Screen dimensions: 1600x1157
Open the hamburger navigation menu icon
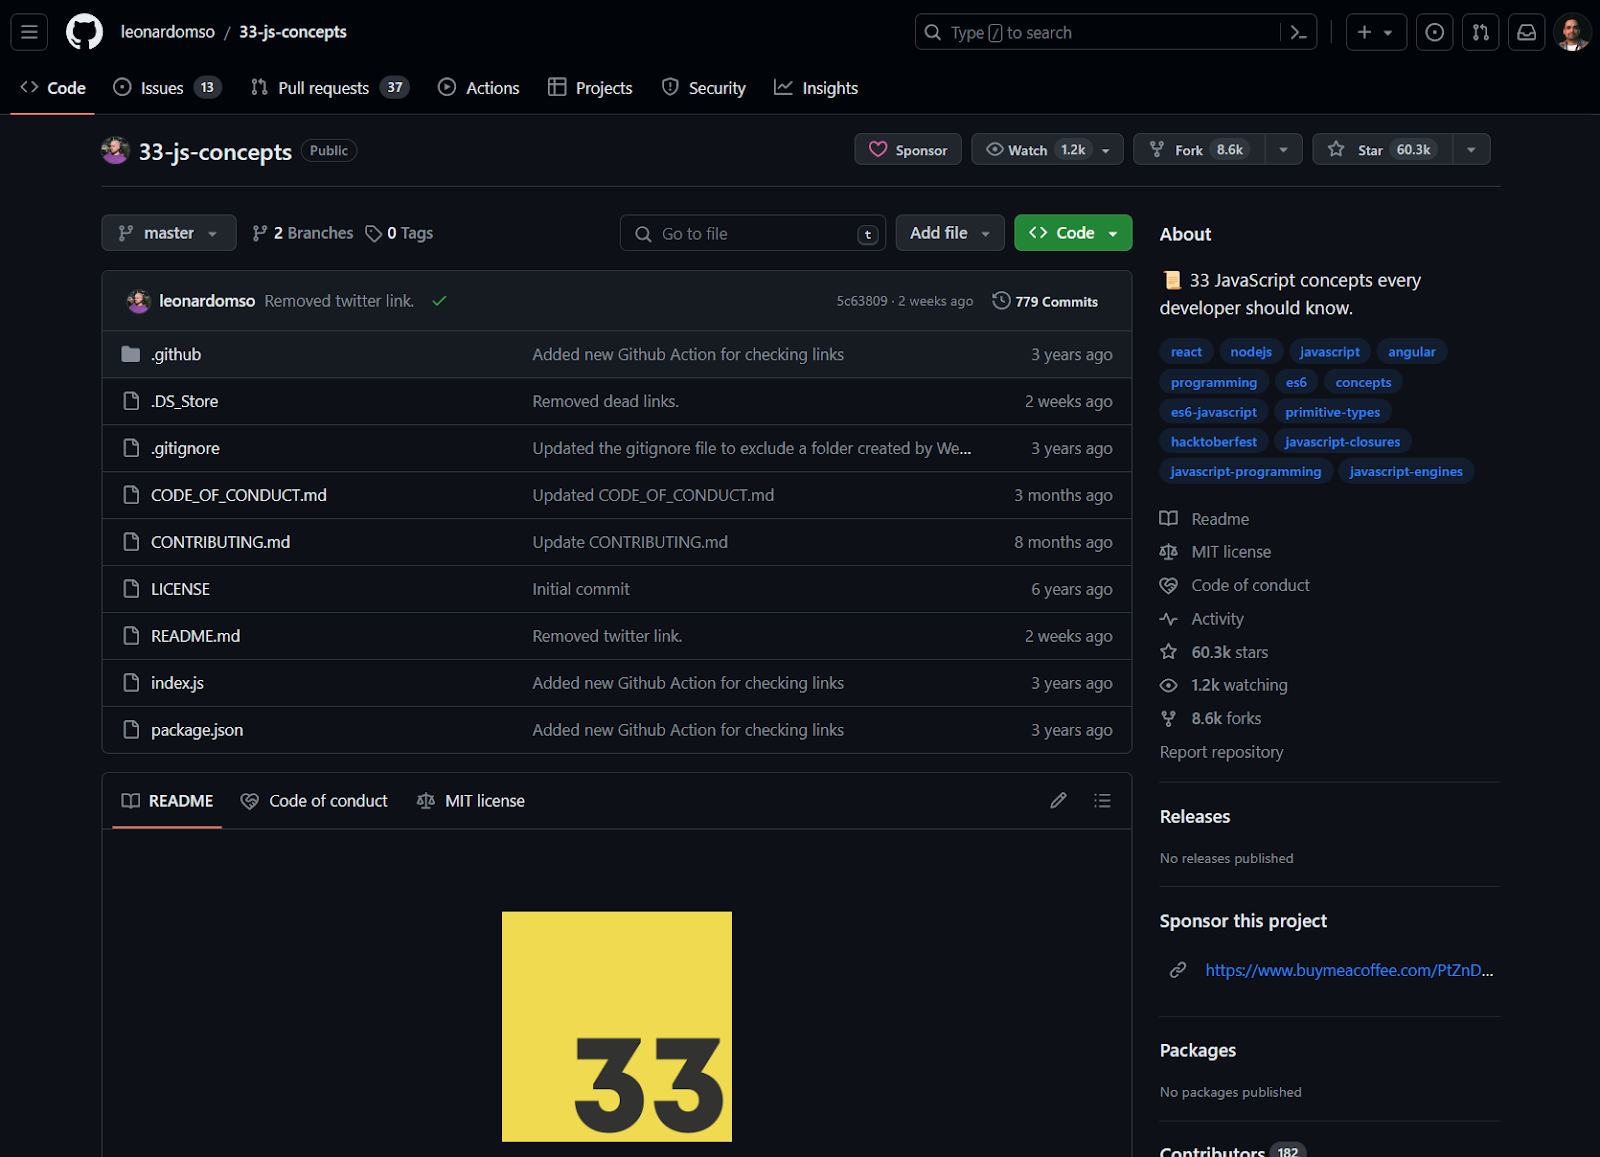(x=28, y=31)
